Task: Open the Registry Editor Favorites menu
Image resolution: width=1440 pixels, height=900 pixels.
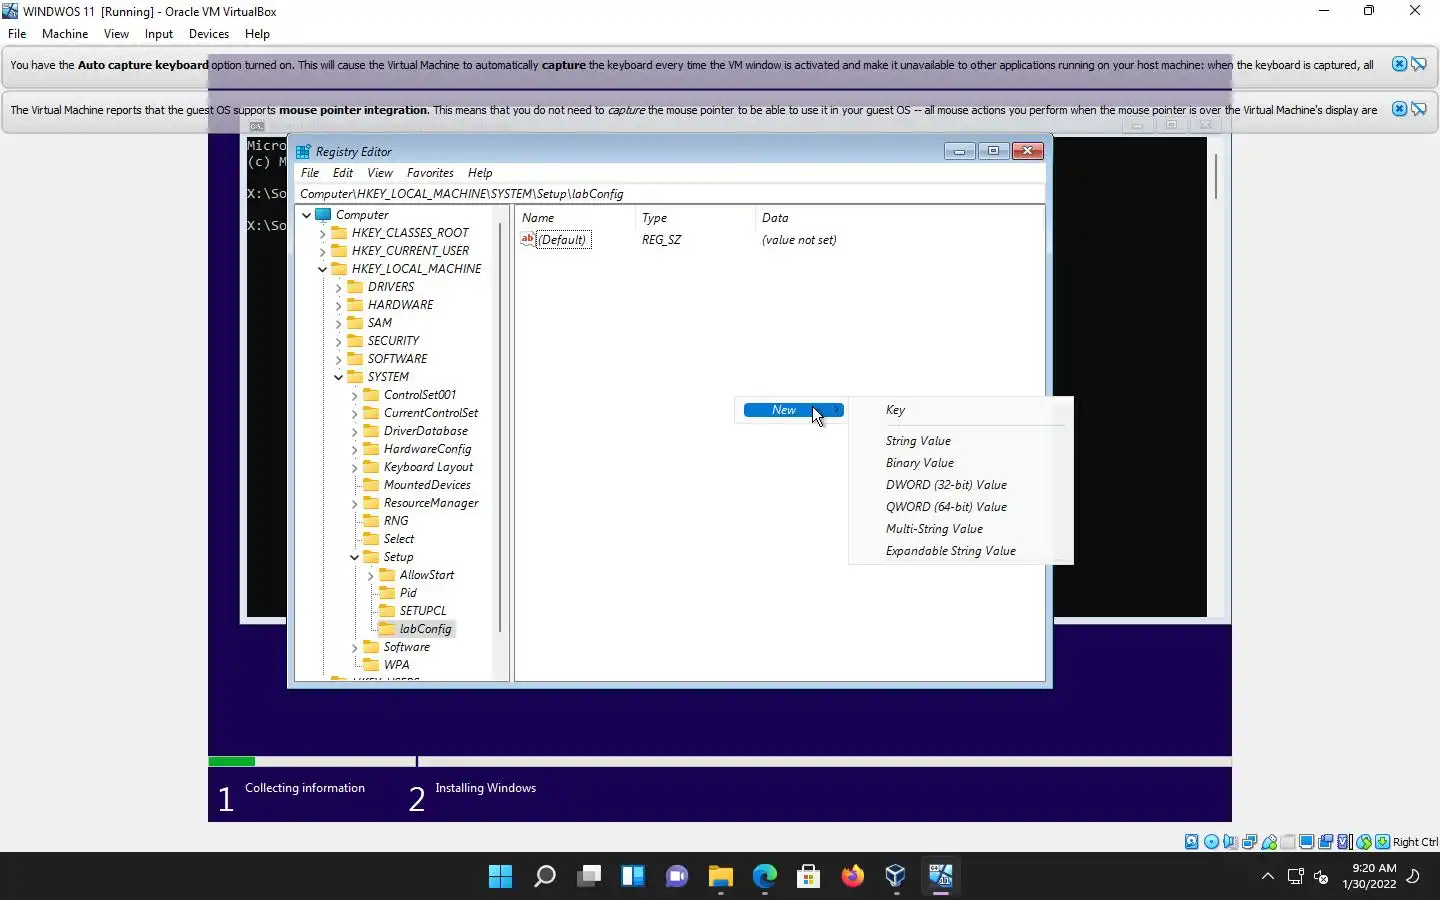Action: pyautogui.click(x=430, y=173)
